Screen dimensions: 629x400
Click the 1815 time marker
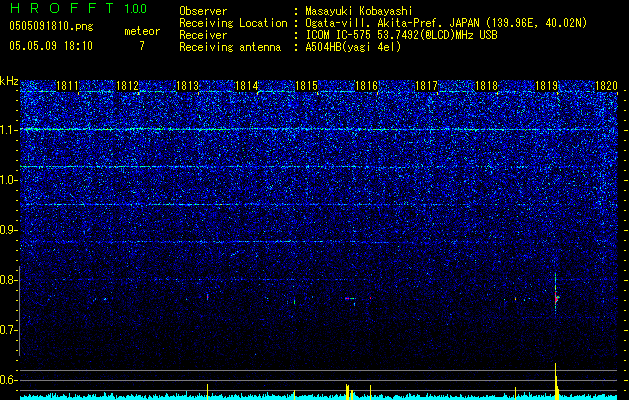click(x=307, y=87)
